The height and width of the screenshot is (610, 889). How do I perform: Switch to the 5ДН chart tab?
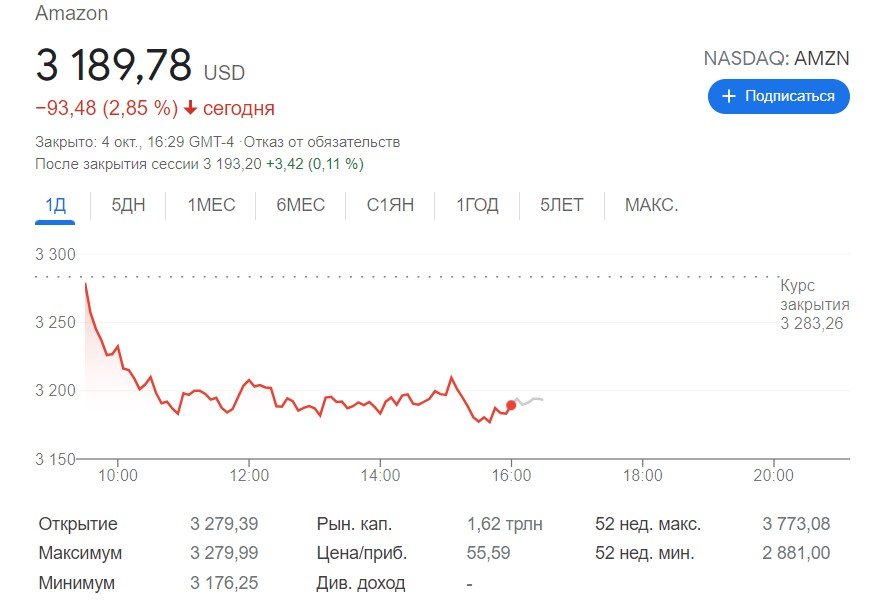[128, 206]
